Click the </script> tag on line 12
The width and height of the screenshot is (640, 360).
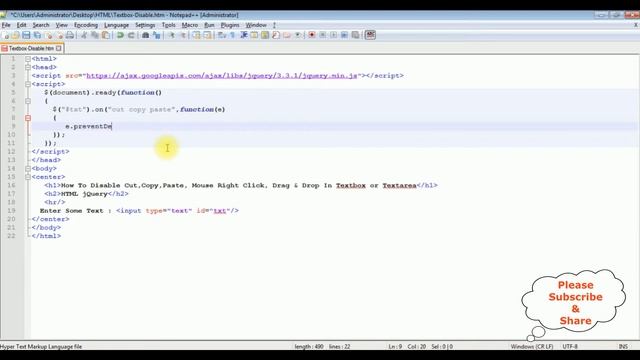[x=51, y=151]
